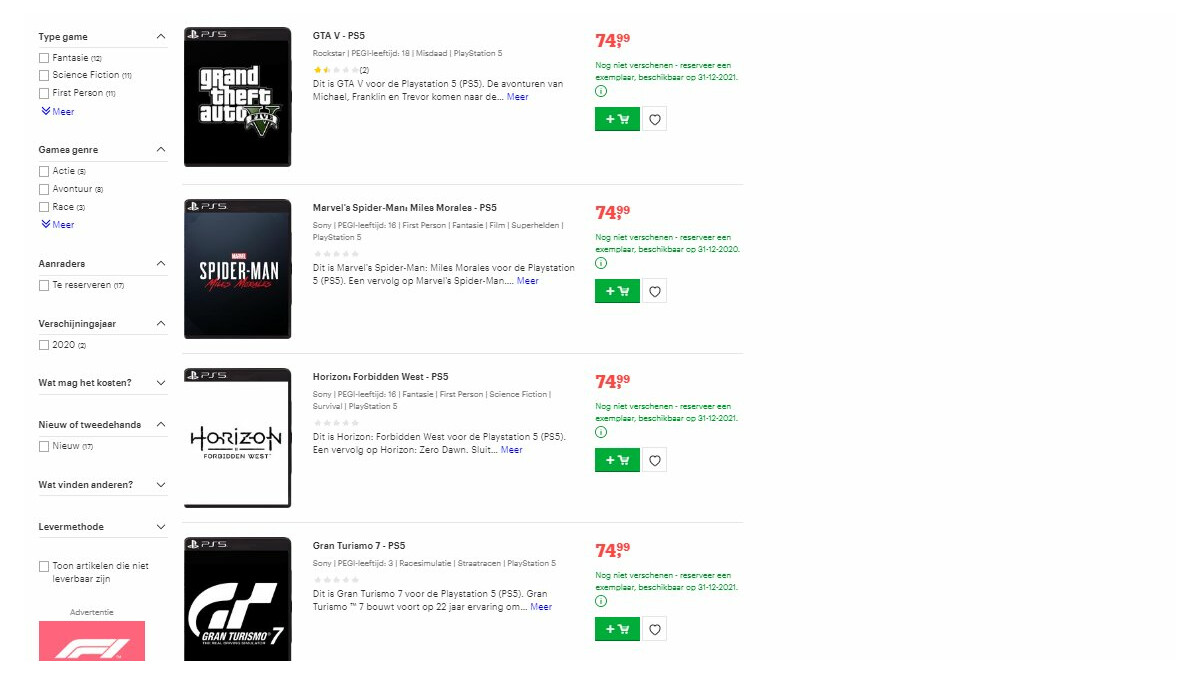Add Gran Turismo 7 to cart
Image resolution: width=1200 pixels, height=675 pixels.
[x=617, y=629]
